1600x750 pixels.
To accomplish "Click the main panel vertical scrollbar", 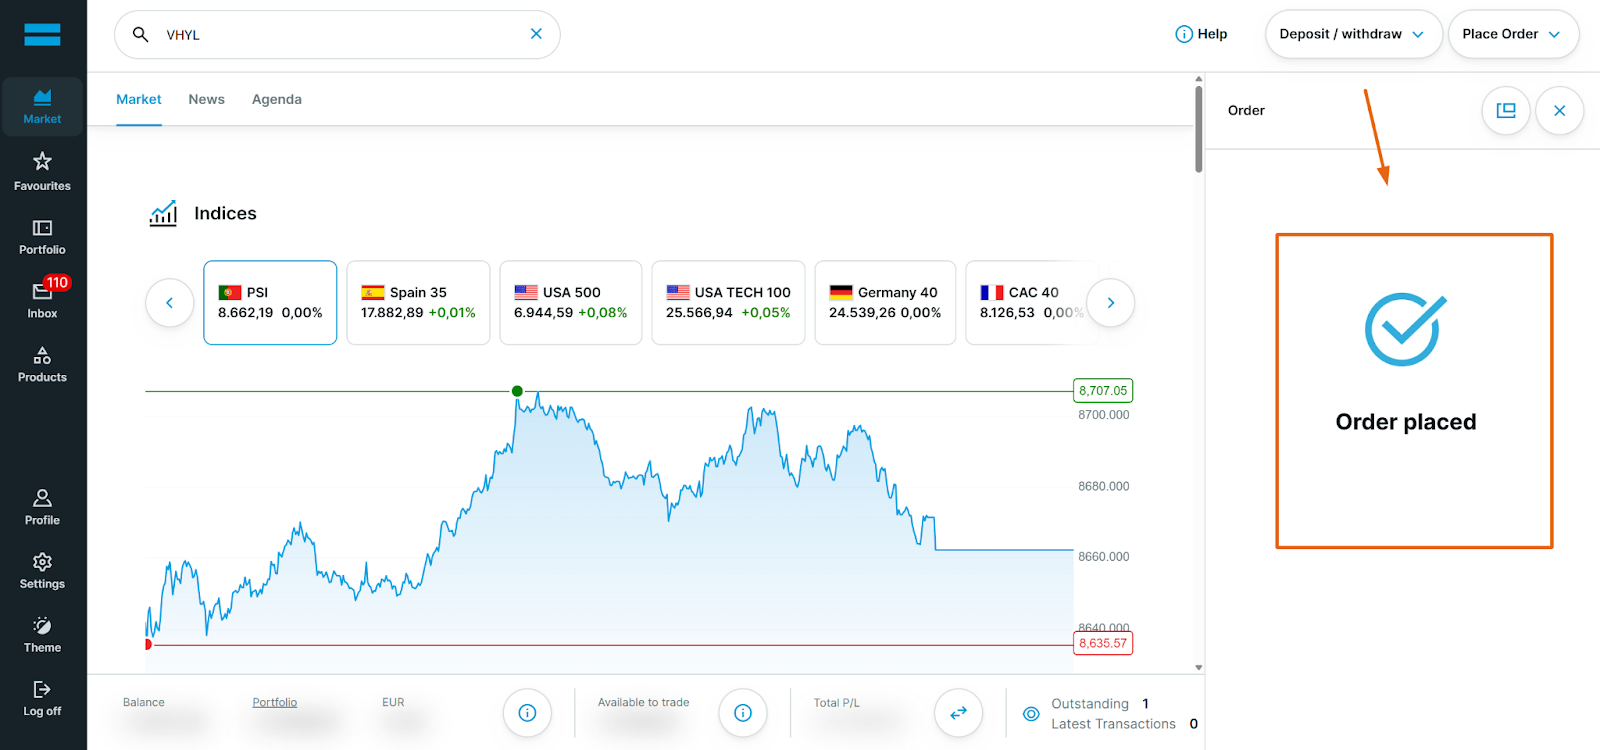I will point(1199,130).
